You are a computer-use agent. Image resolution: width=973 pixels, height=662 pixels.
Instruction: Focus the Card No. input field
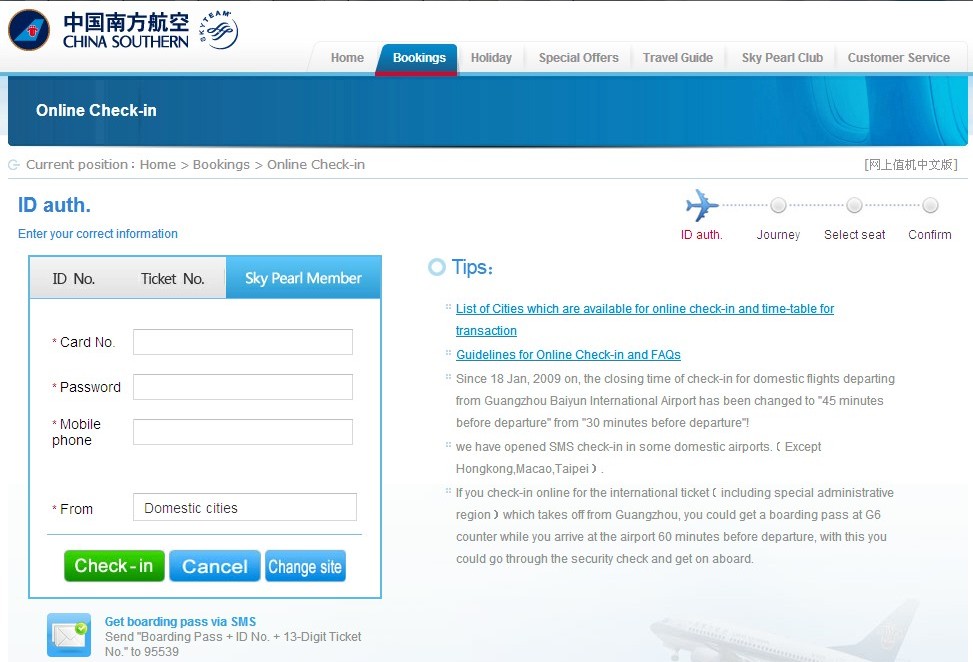243,342
